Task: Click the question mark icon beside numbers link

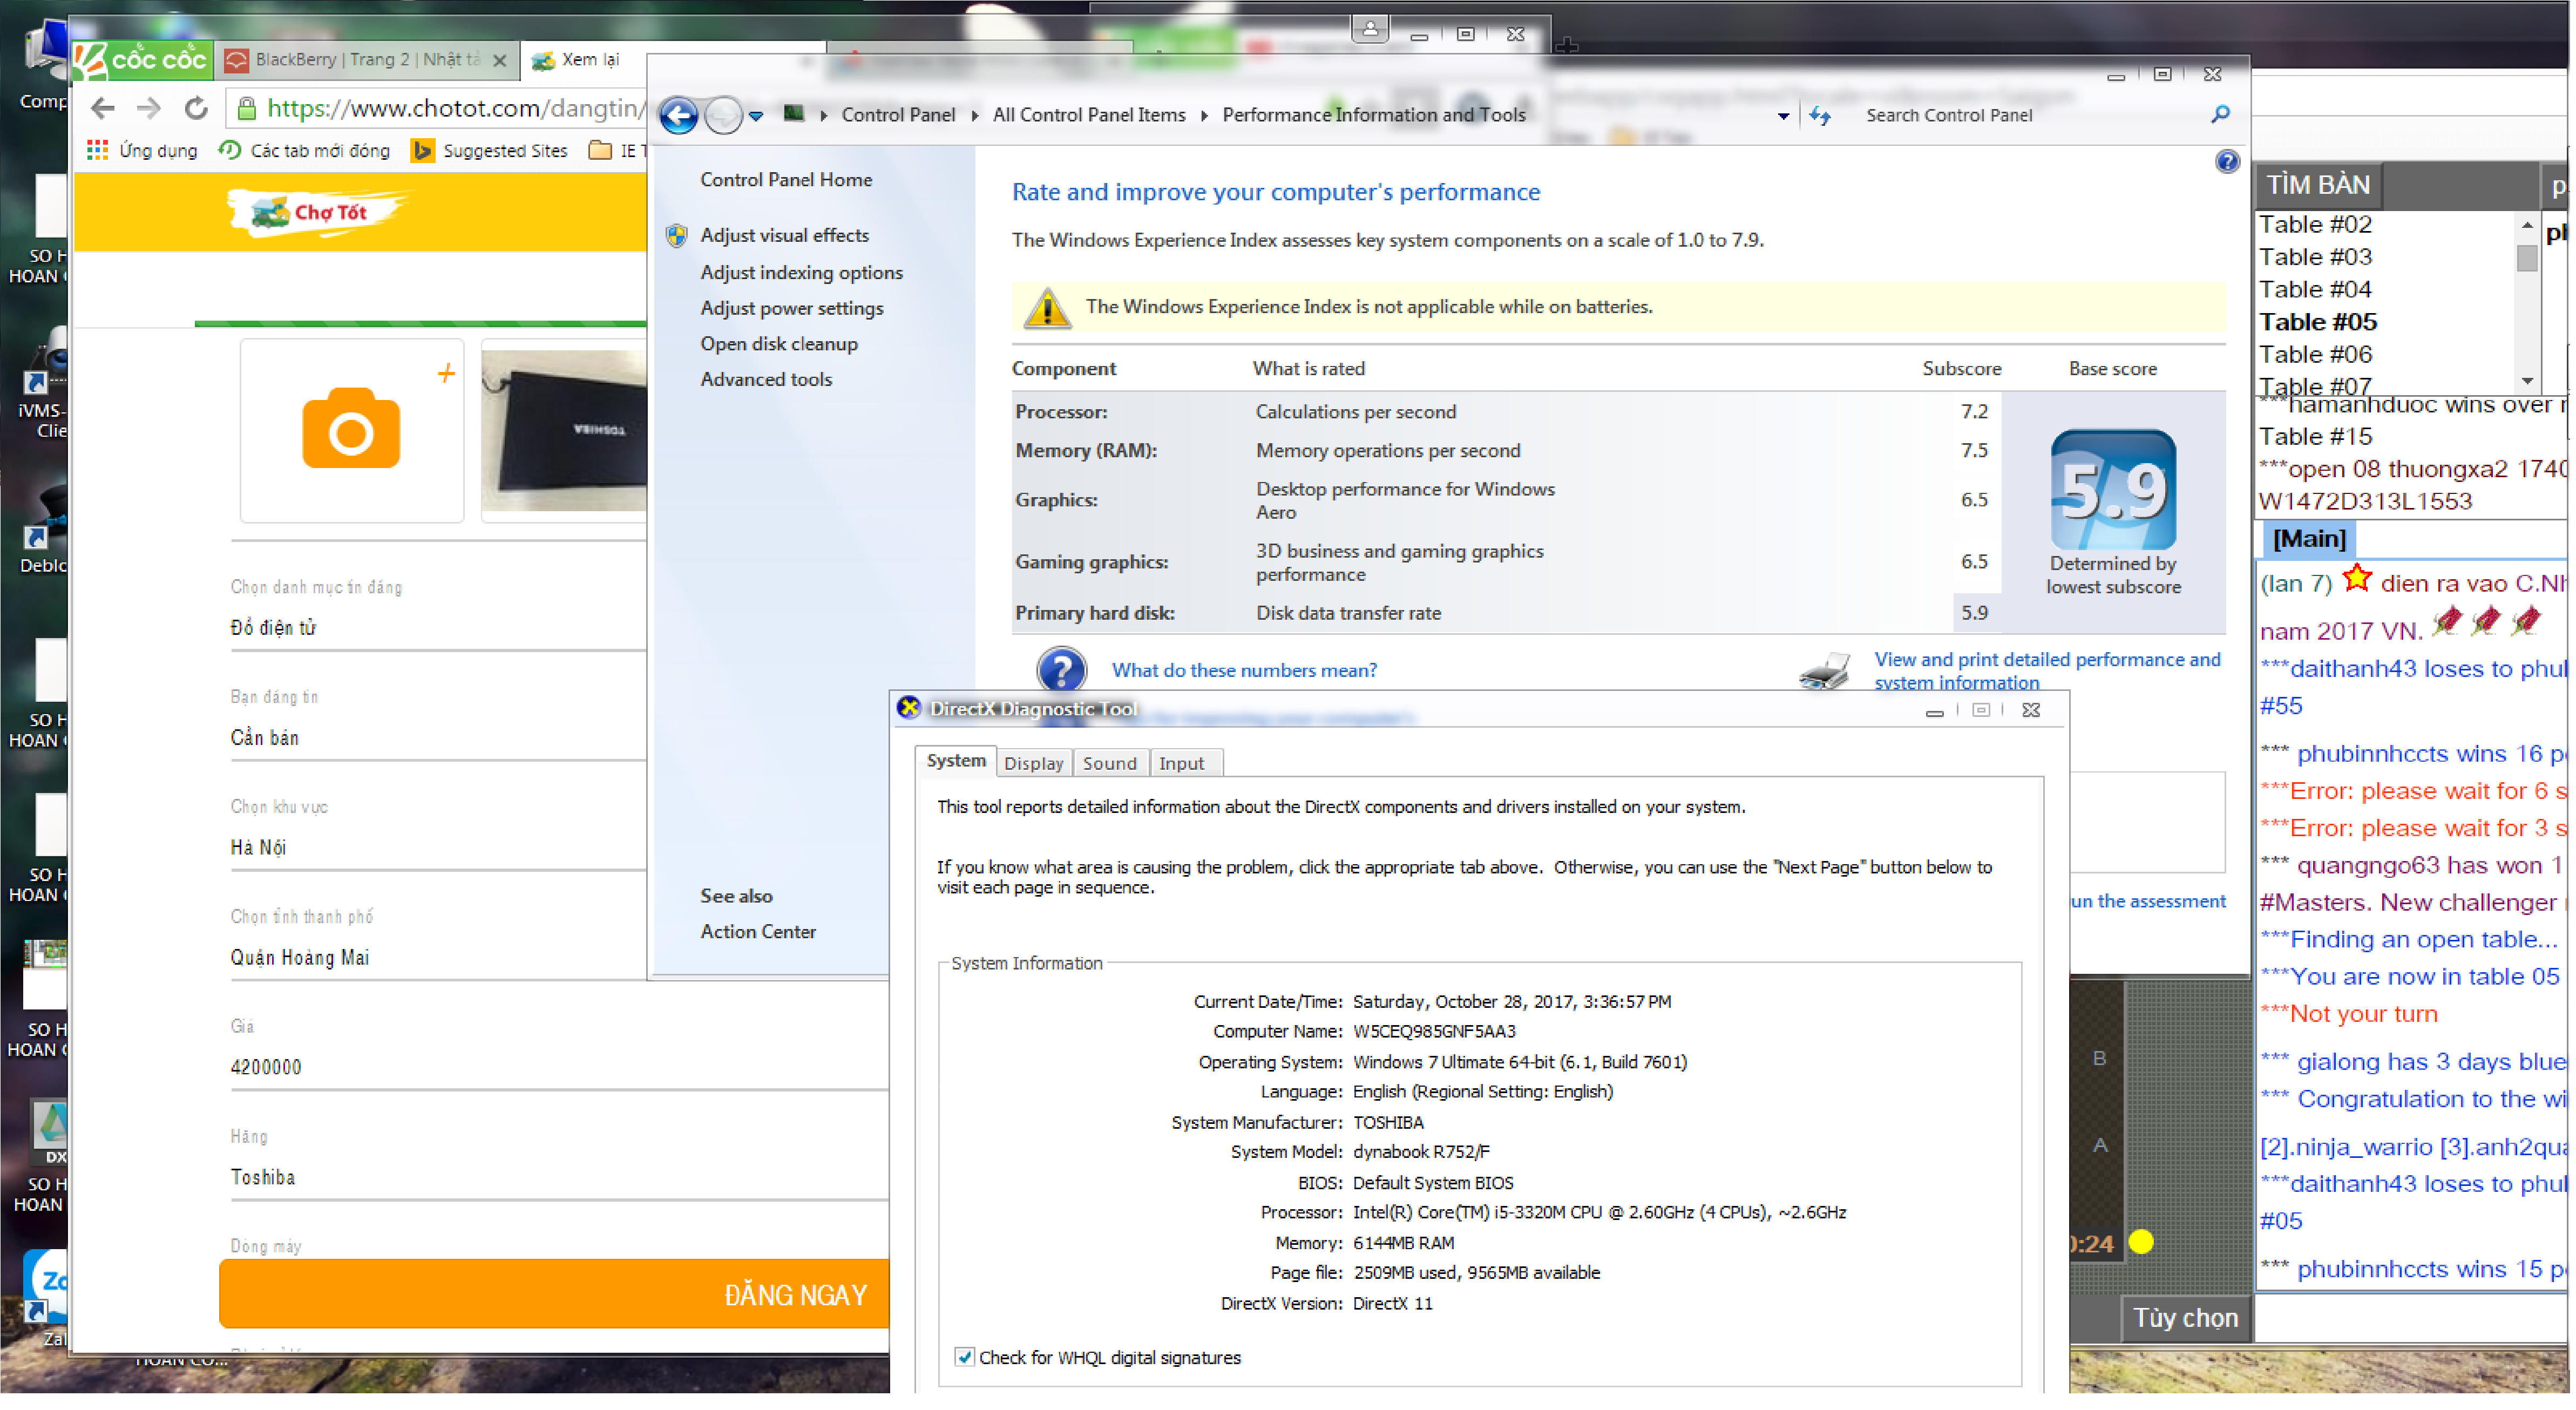Action: [1061, 669]
